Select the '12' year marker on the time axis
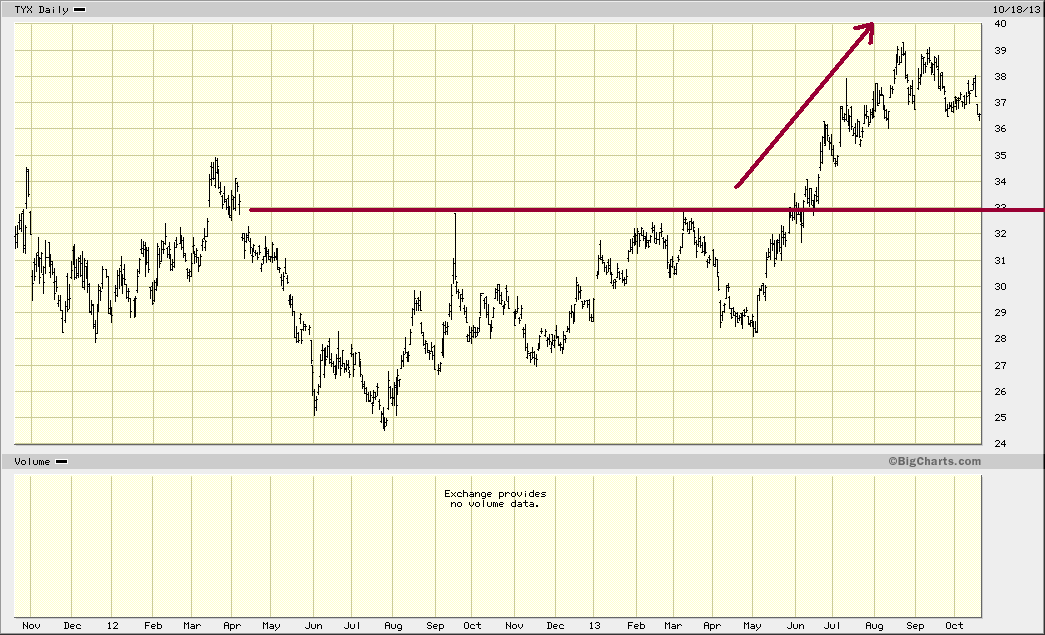The height and width of the screenshot is (635, 1045). click(x=111, y=626)
